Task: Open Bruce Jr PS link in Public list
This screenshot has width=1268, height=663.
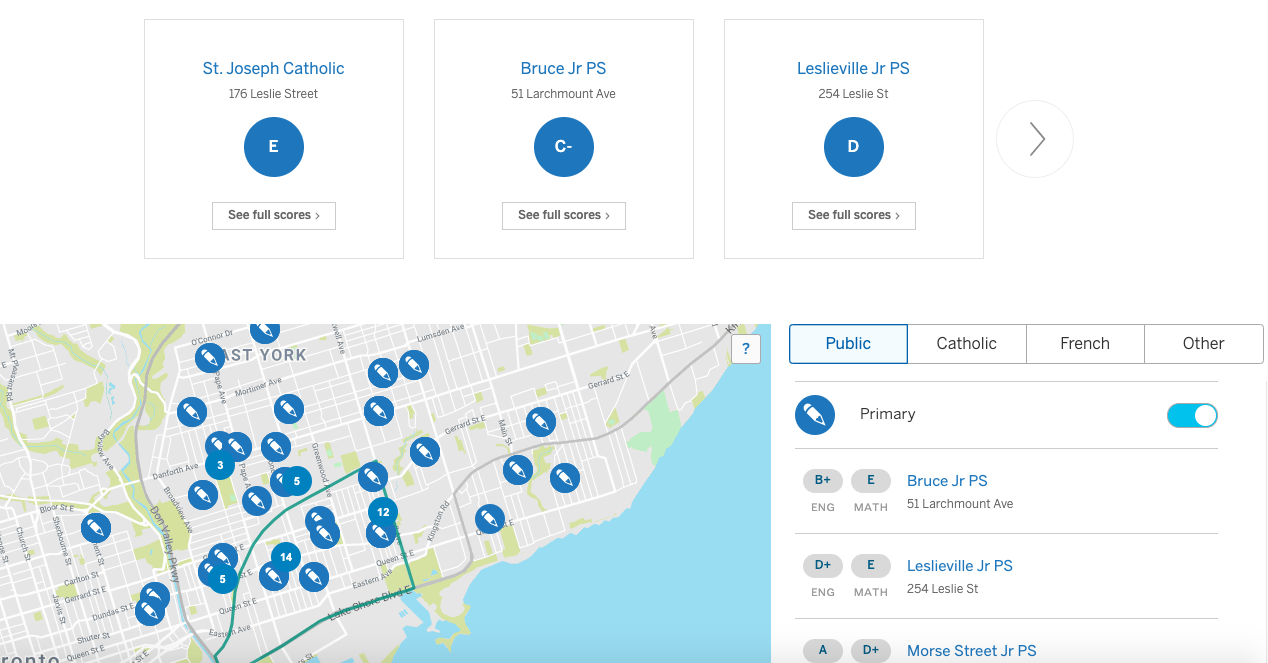Action: (x=947, y=481)
